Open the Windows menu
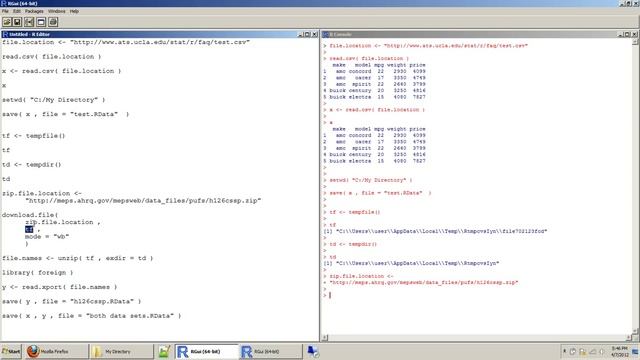The width and height of the screenshot is (640, 360). pyautogui.click(x=57, y=11)
